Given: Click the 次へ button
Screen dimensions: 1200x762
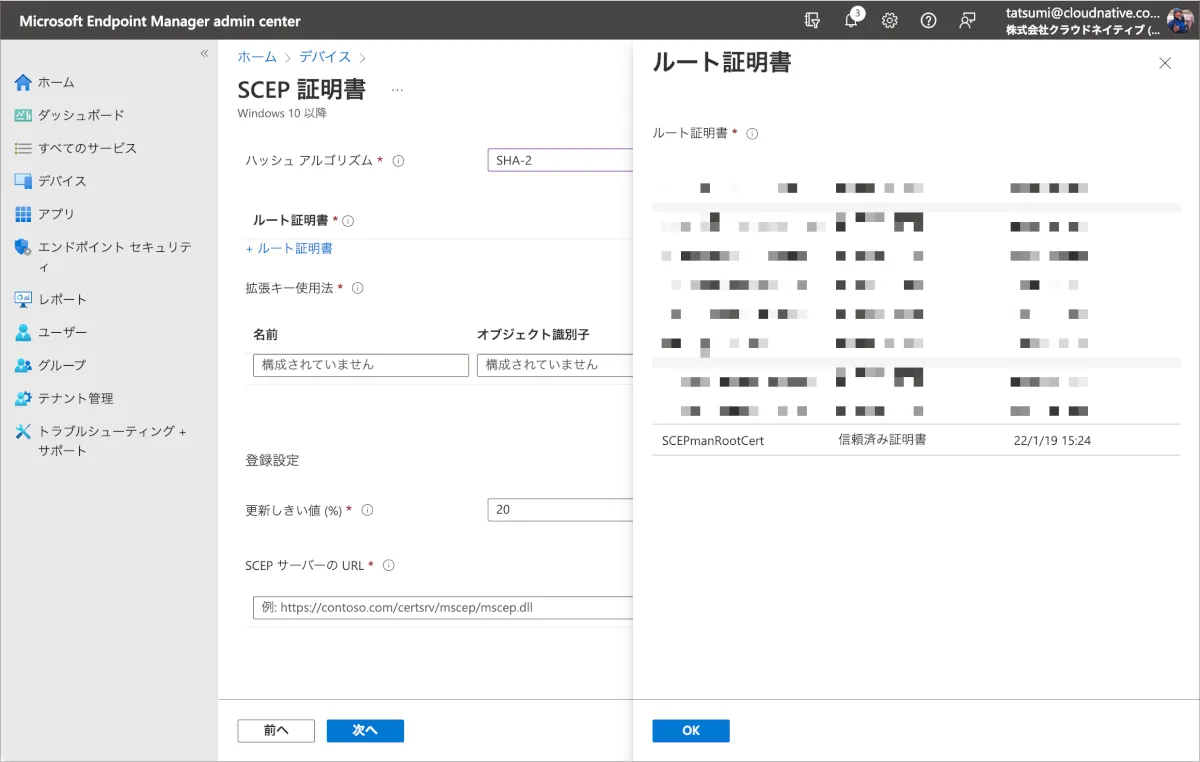Looking at the screenshot, I should pyautogui.click(x=365, y=731).
